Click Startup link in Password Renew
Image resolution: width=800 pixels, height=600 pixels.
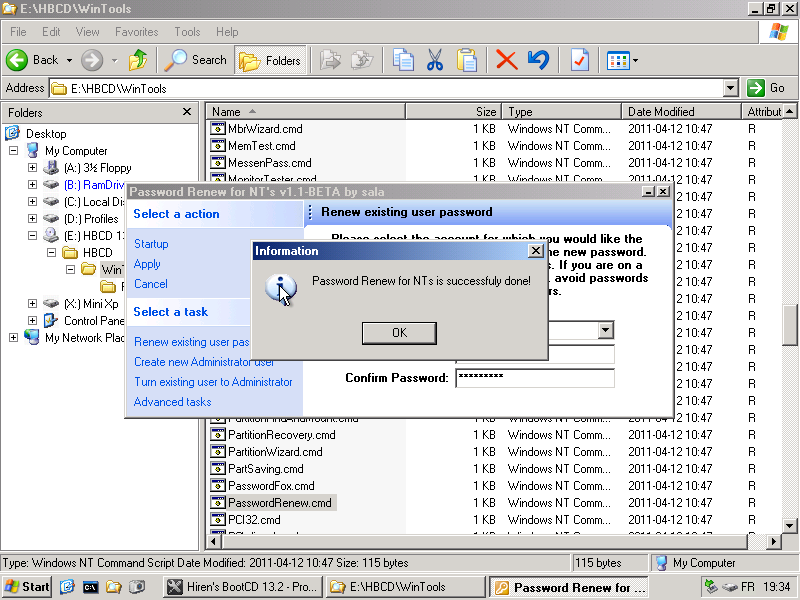(151, 244)
